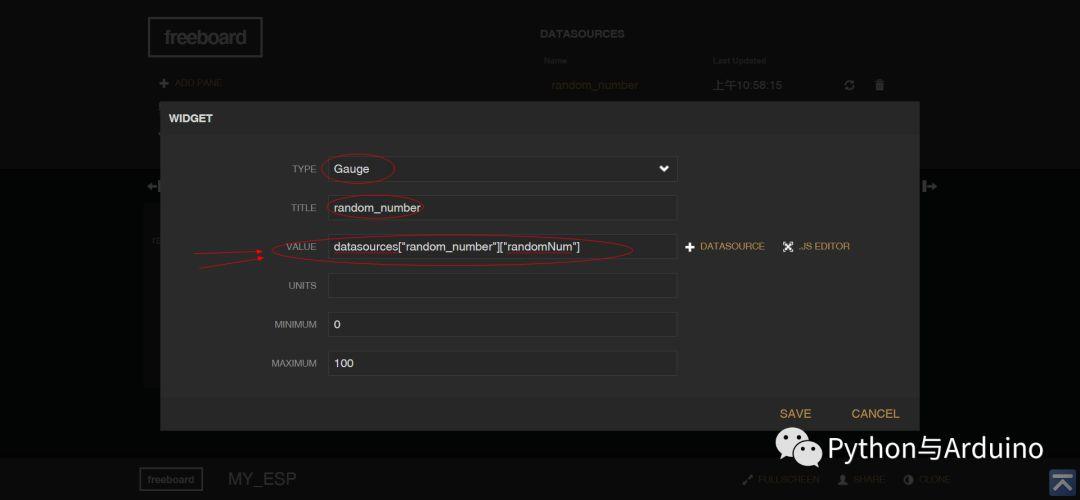Click the MINIMUM field showing 0

pyautogui.click(x=502, y=324)
